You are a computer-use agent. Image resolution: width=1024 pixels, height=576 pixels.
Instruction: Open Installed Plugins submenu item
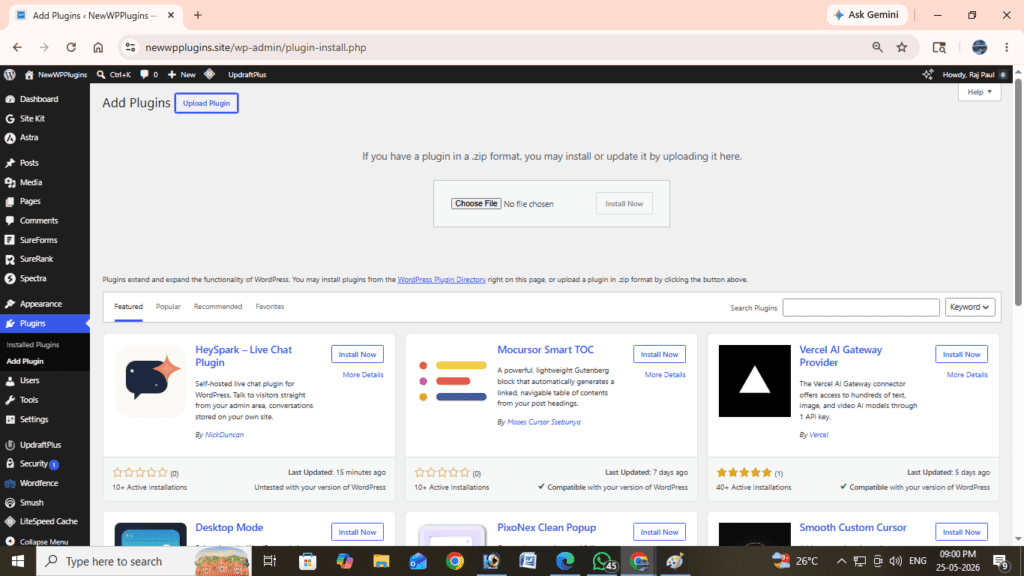pyautogui.click(x=33, y=345)
